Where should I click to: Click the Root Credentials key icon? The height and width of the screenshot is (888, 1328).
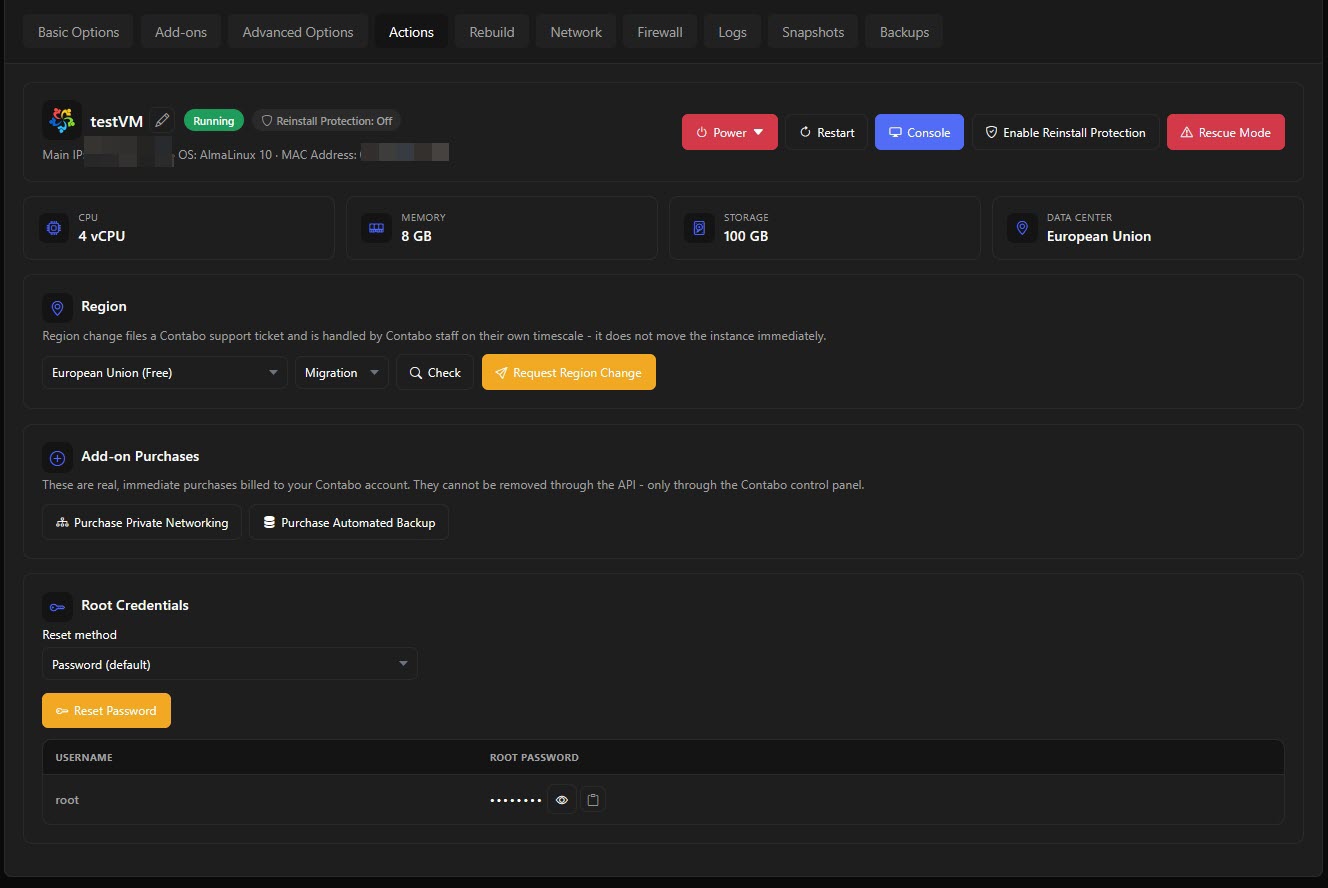point(57,606)
